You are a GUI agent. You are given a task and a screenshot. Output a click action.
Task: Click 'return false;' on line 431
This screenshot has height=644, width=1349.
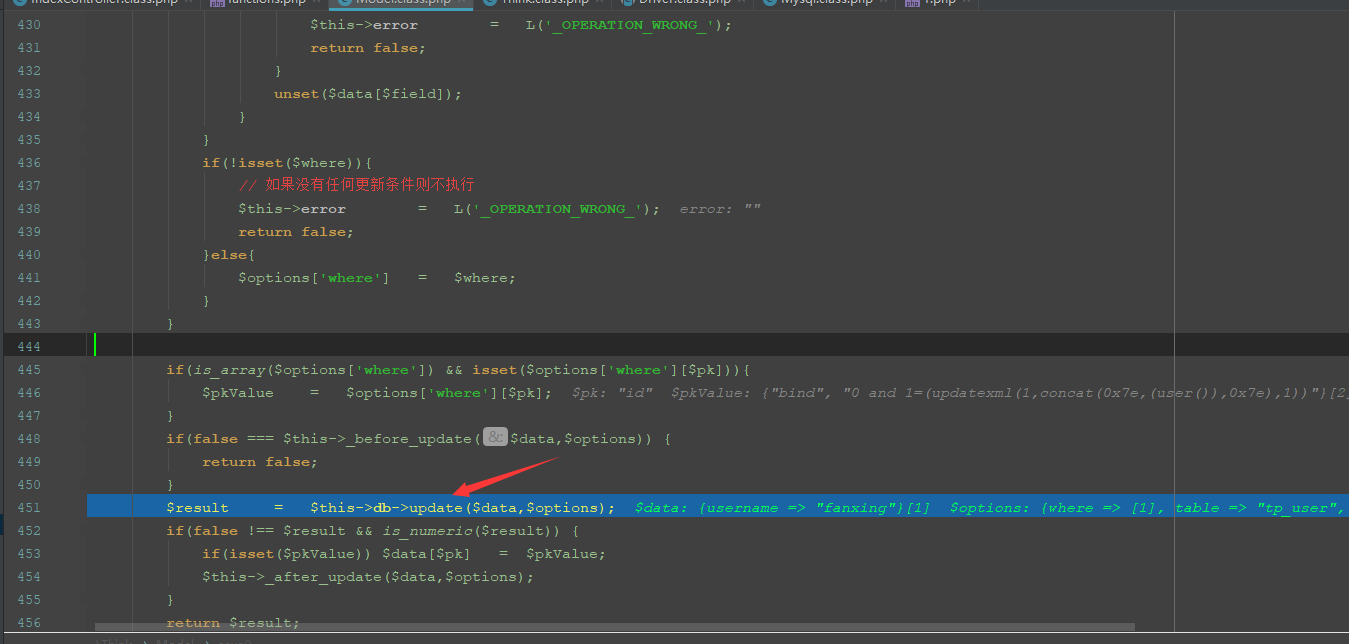(368, 48)
